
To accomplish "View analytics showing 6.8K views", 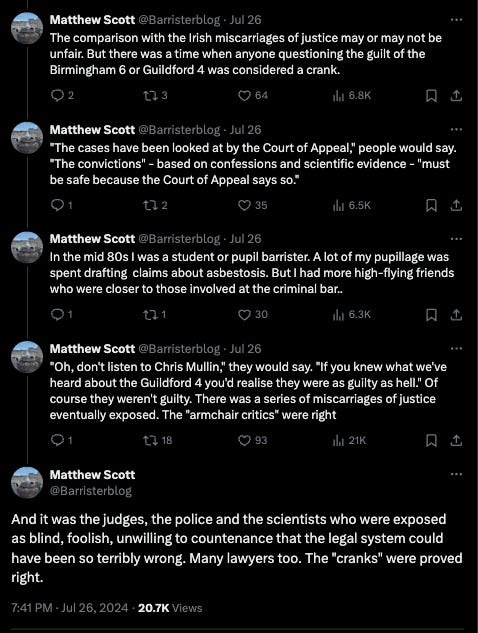I will coord(351,96).
